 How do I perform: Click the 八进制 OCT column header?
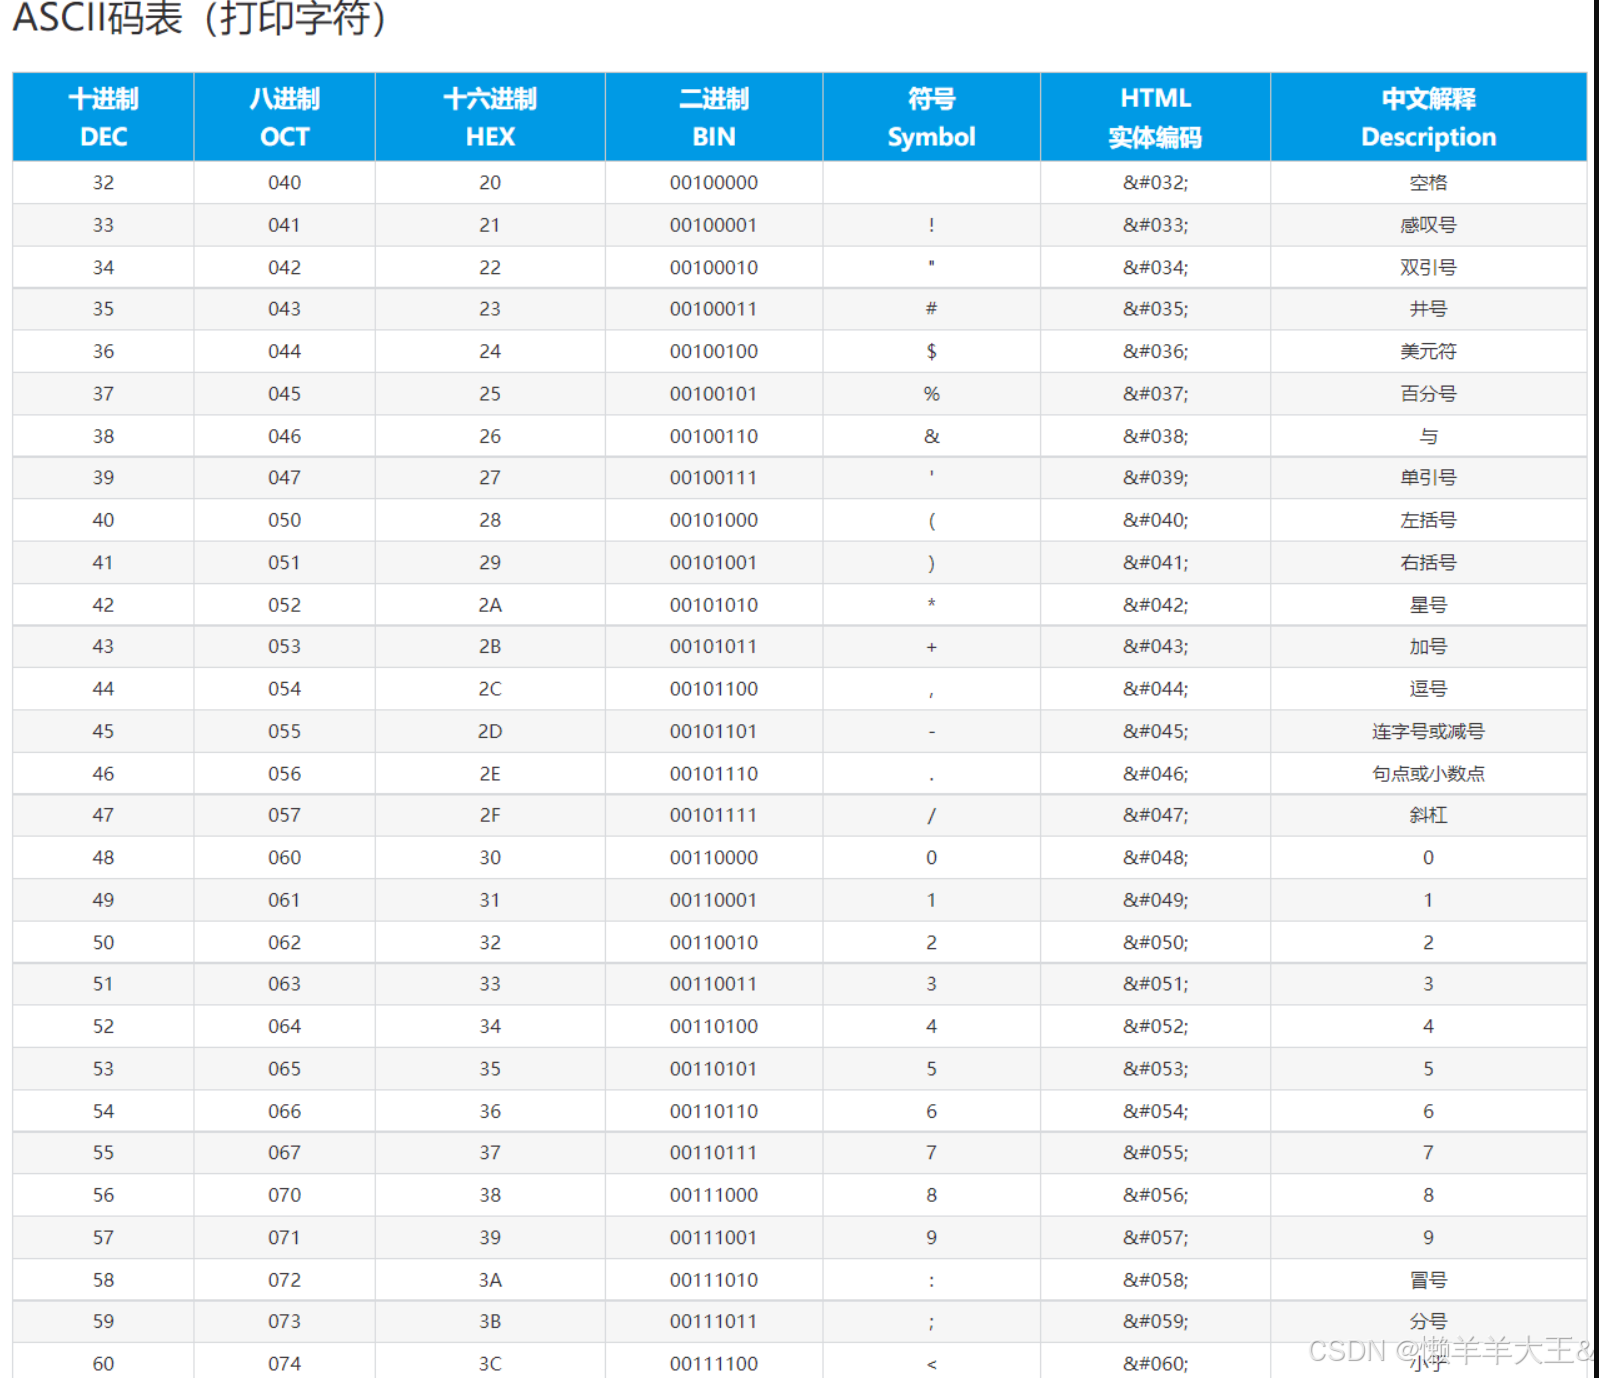point(284,117)
